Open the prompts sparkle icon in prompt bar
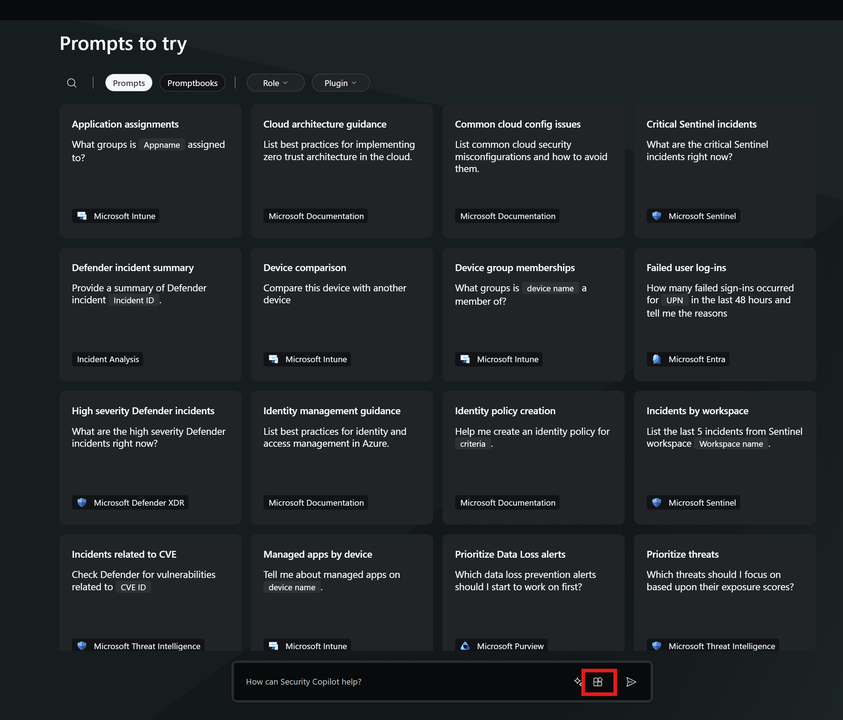843x720 pixels. [x=578, y=681]
